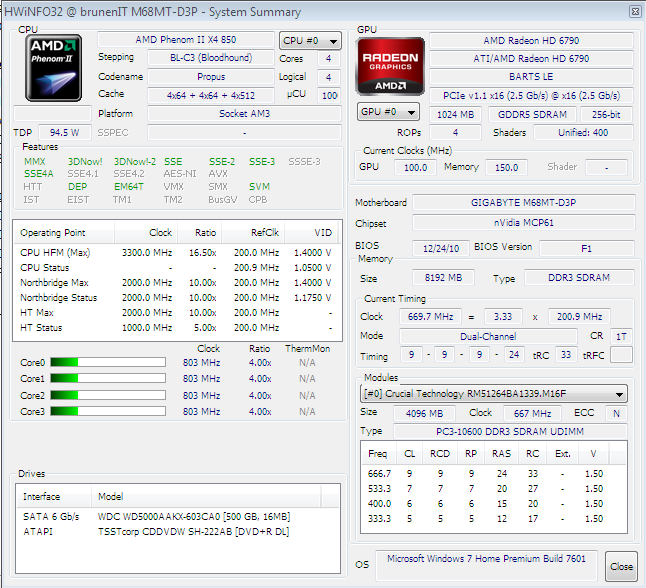
Task: Click the BL-C3 (Bloodhound) stepping field
Action: 211,58
